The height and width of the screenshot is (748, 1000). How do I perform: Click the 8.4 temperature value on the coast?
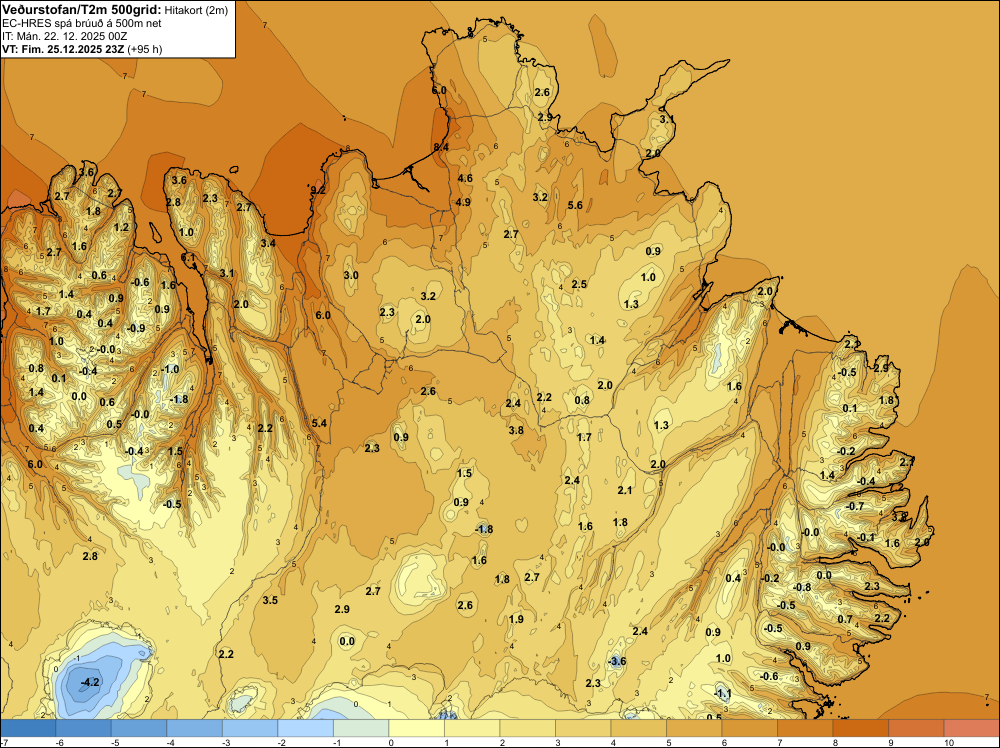pyautogui.click(x=441, y=147)
